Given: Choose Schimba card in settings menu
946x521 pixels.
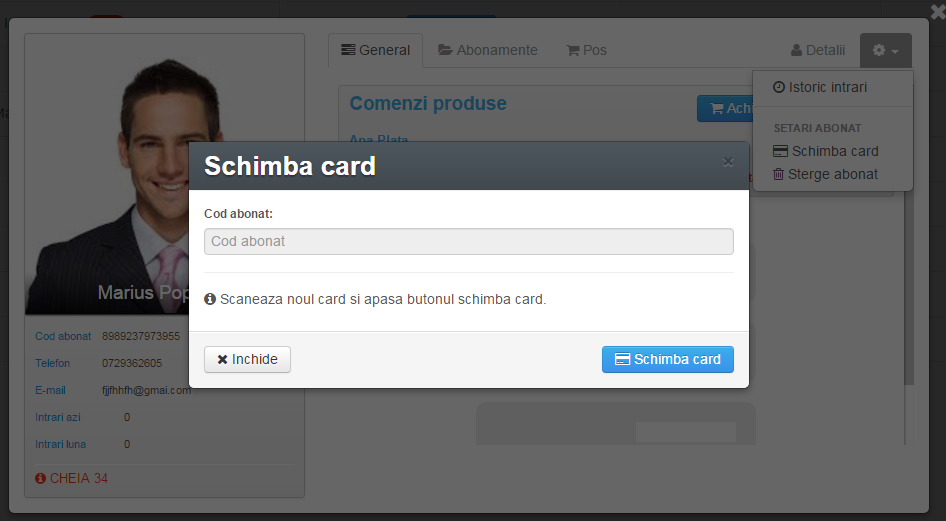Looking at the screenshot, I should (825, 151).
